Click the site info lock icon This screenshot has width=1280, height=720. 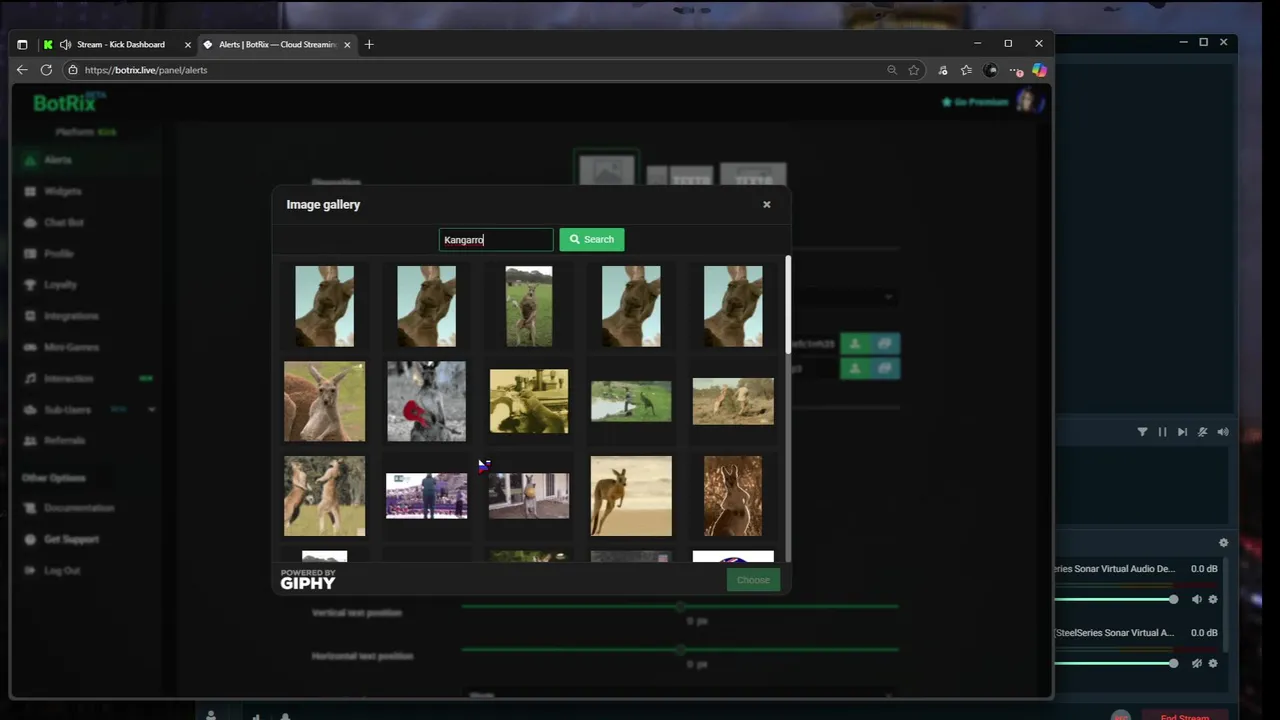(72, 70)
